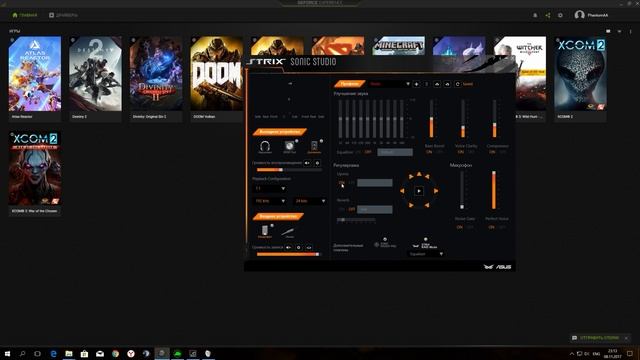Toggle Voice Clarity ON
Image resolution: width=640 pixels, height=360 pixels.
tap(461, 152)
